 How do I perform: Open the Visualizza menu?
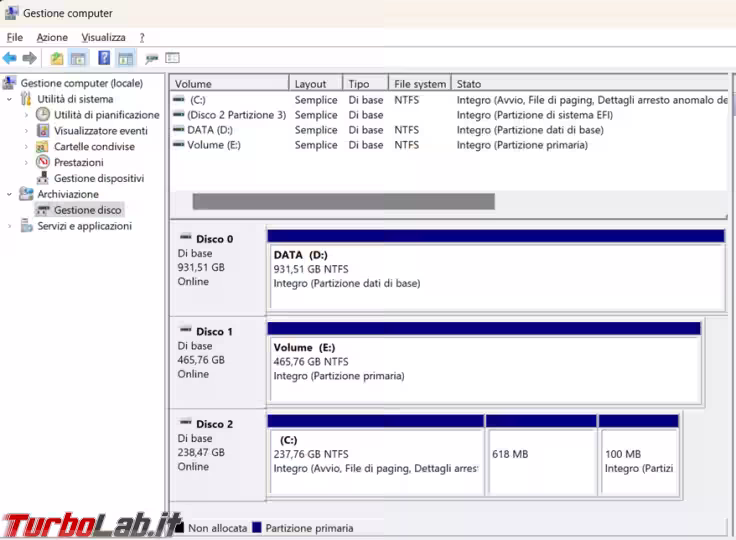pos(103,37)
